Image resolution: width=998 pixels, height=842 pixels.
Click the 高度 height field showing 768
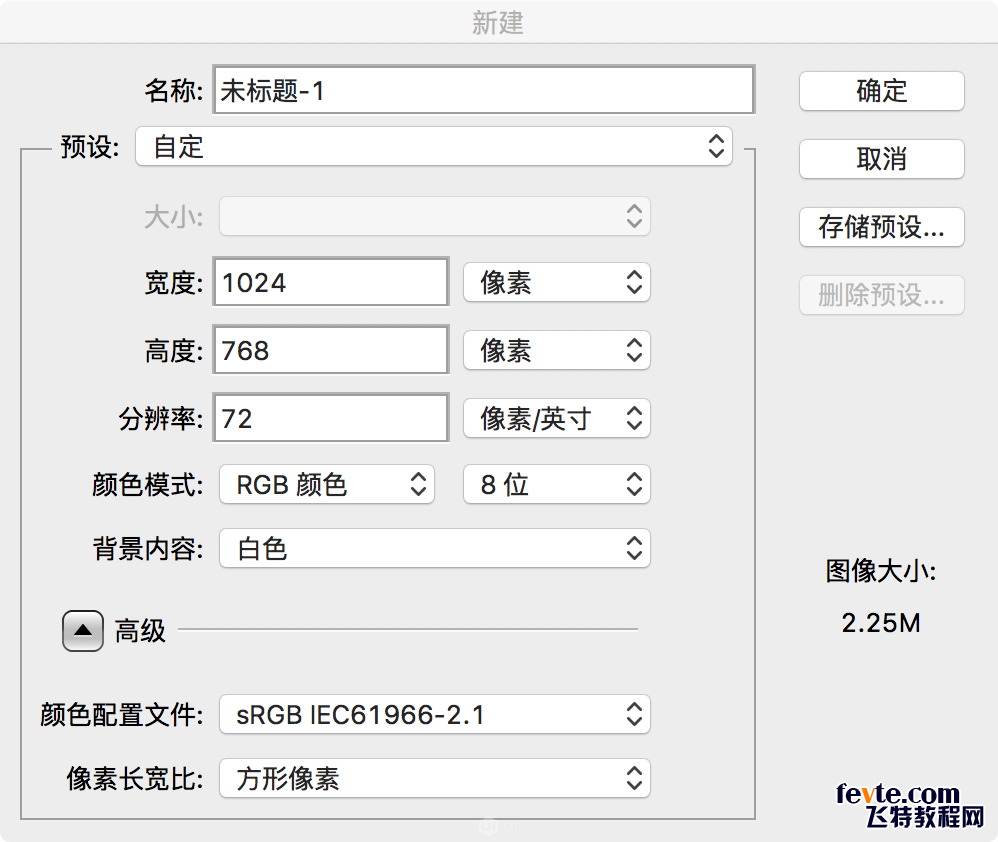[x=331, y=350]
